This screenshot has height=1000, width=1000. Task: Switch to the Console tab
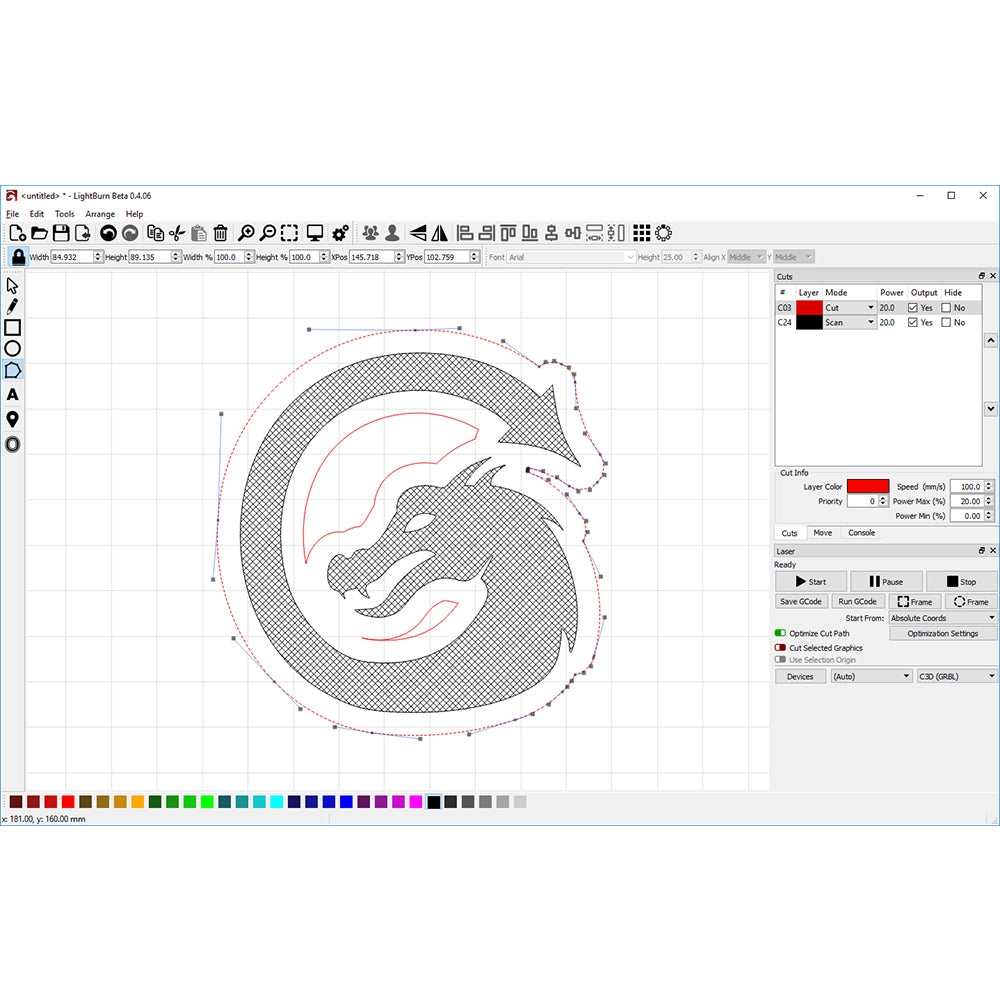[861, 532]
